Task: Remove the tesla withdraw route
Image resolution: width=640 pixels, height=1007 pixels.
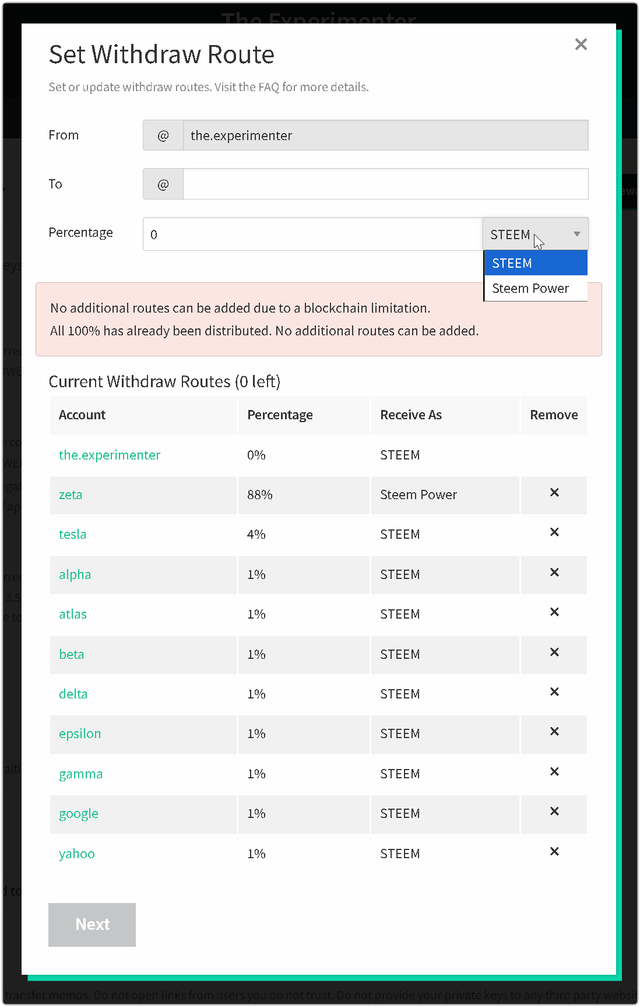Action: (554, 533)
